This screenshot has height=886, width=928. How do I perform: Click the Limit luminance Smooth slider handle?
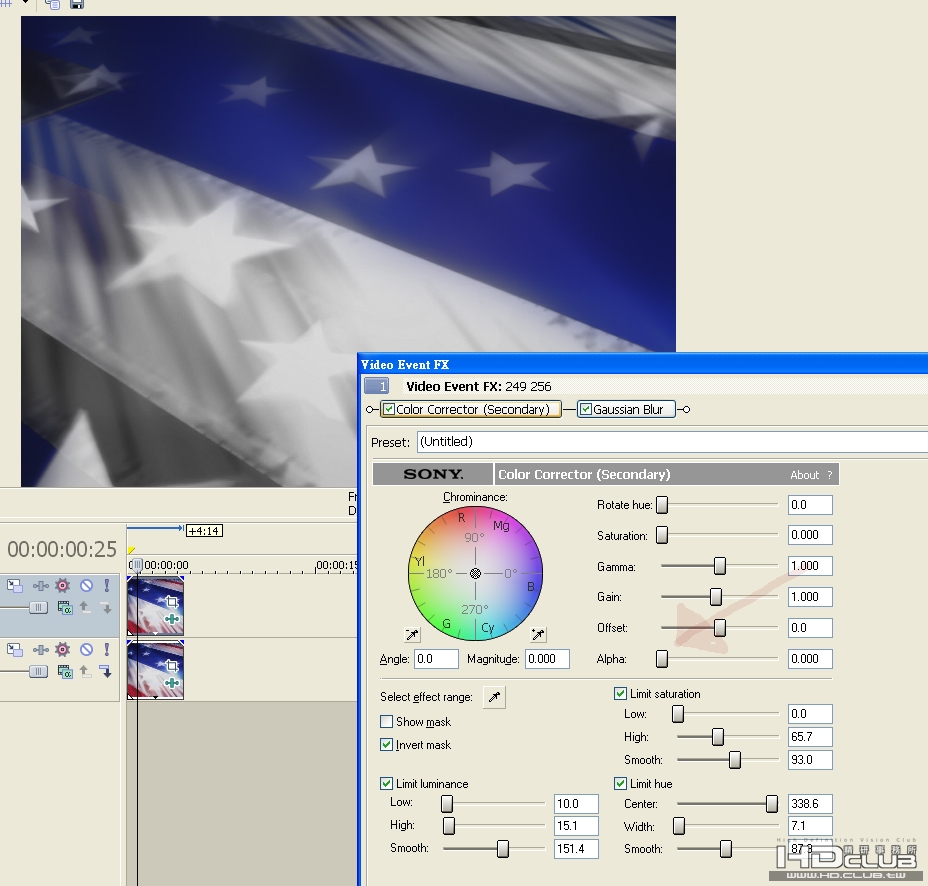click(502, 849)
